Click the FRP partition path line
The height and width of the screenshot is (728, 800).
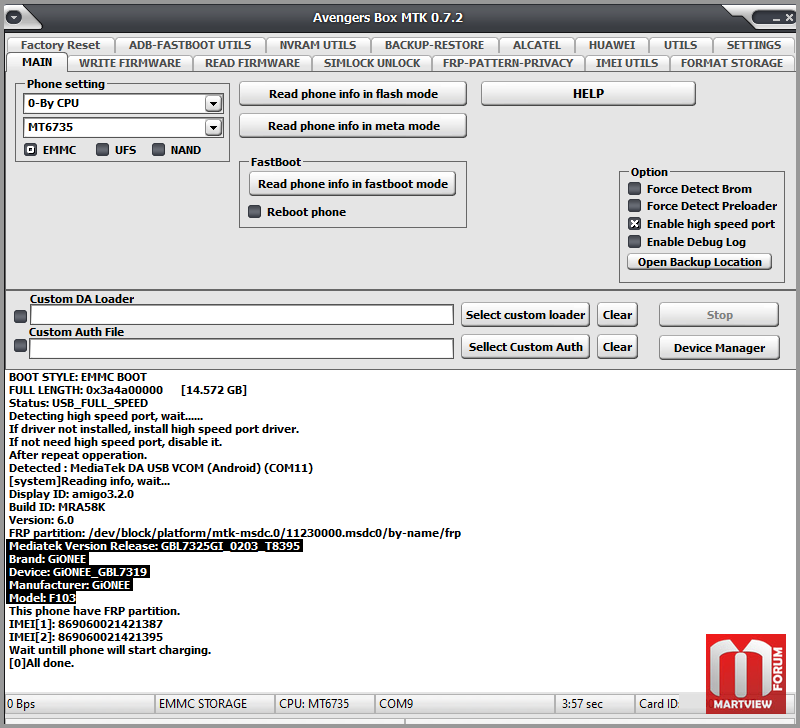[x=235, y=533]
